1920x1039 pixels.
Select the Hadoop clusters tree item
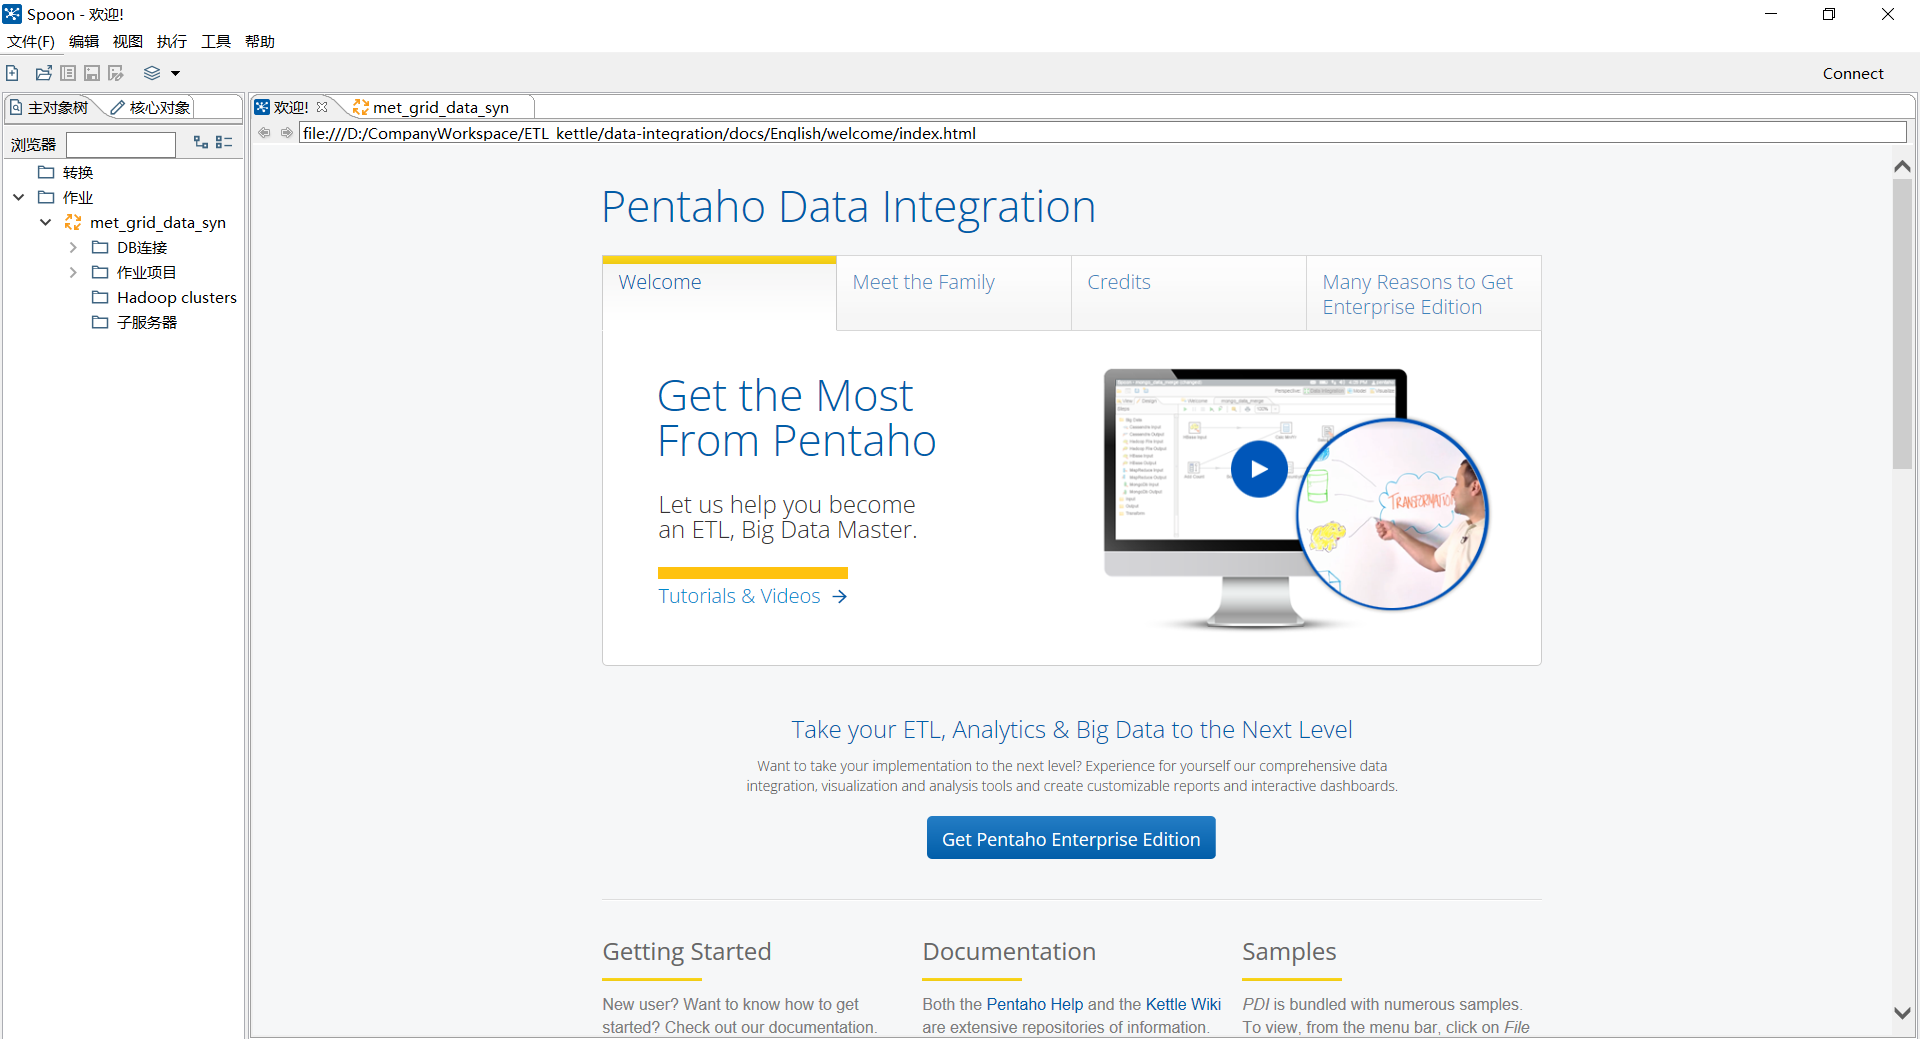tap(177, 297)
